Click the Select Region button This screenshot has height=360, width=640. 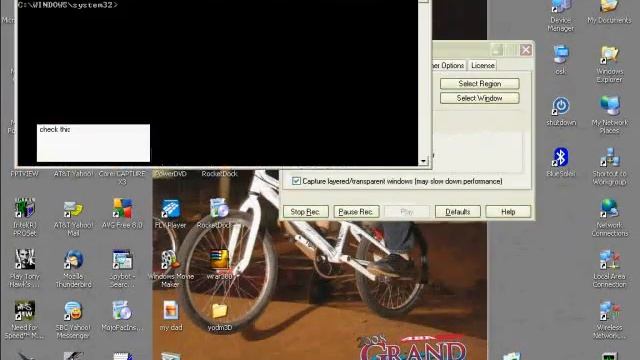click(480, 84)
